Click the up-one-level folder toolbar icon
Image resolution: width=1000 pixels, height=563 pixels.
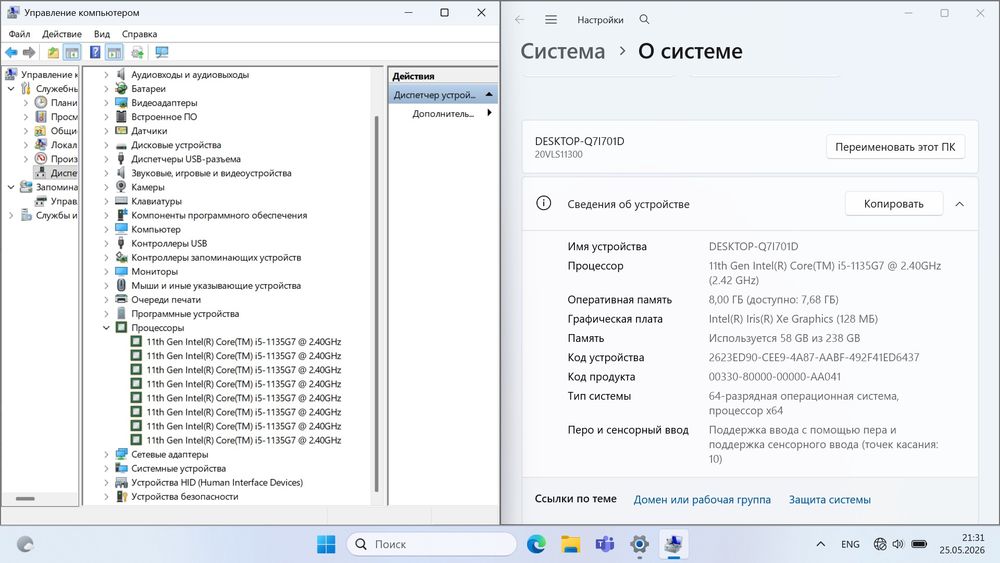(53, 52)
